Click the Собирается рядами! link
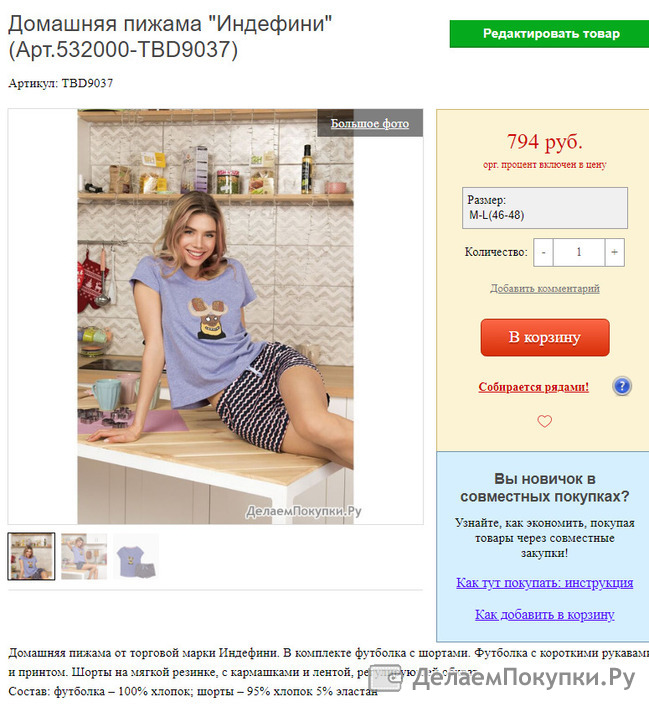Image resolution: width=649 pixels, height=707 pixels. coord(534,387)
